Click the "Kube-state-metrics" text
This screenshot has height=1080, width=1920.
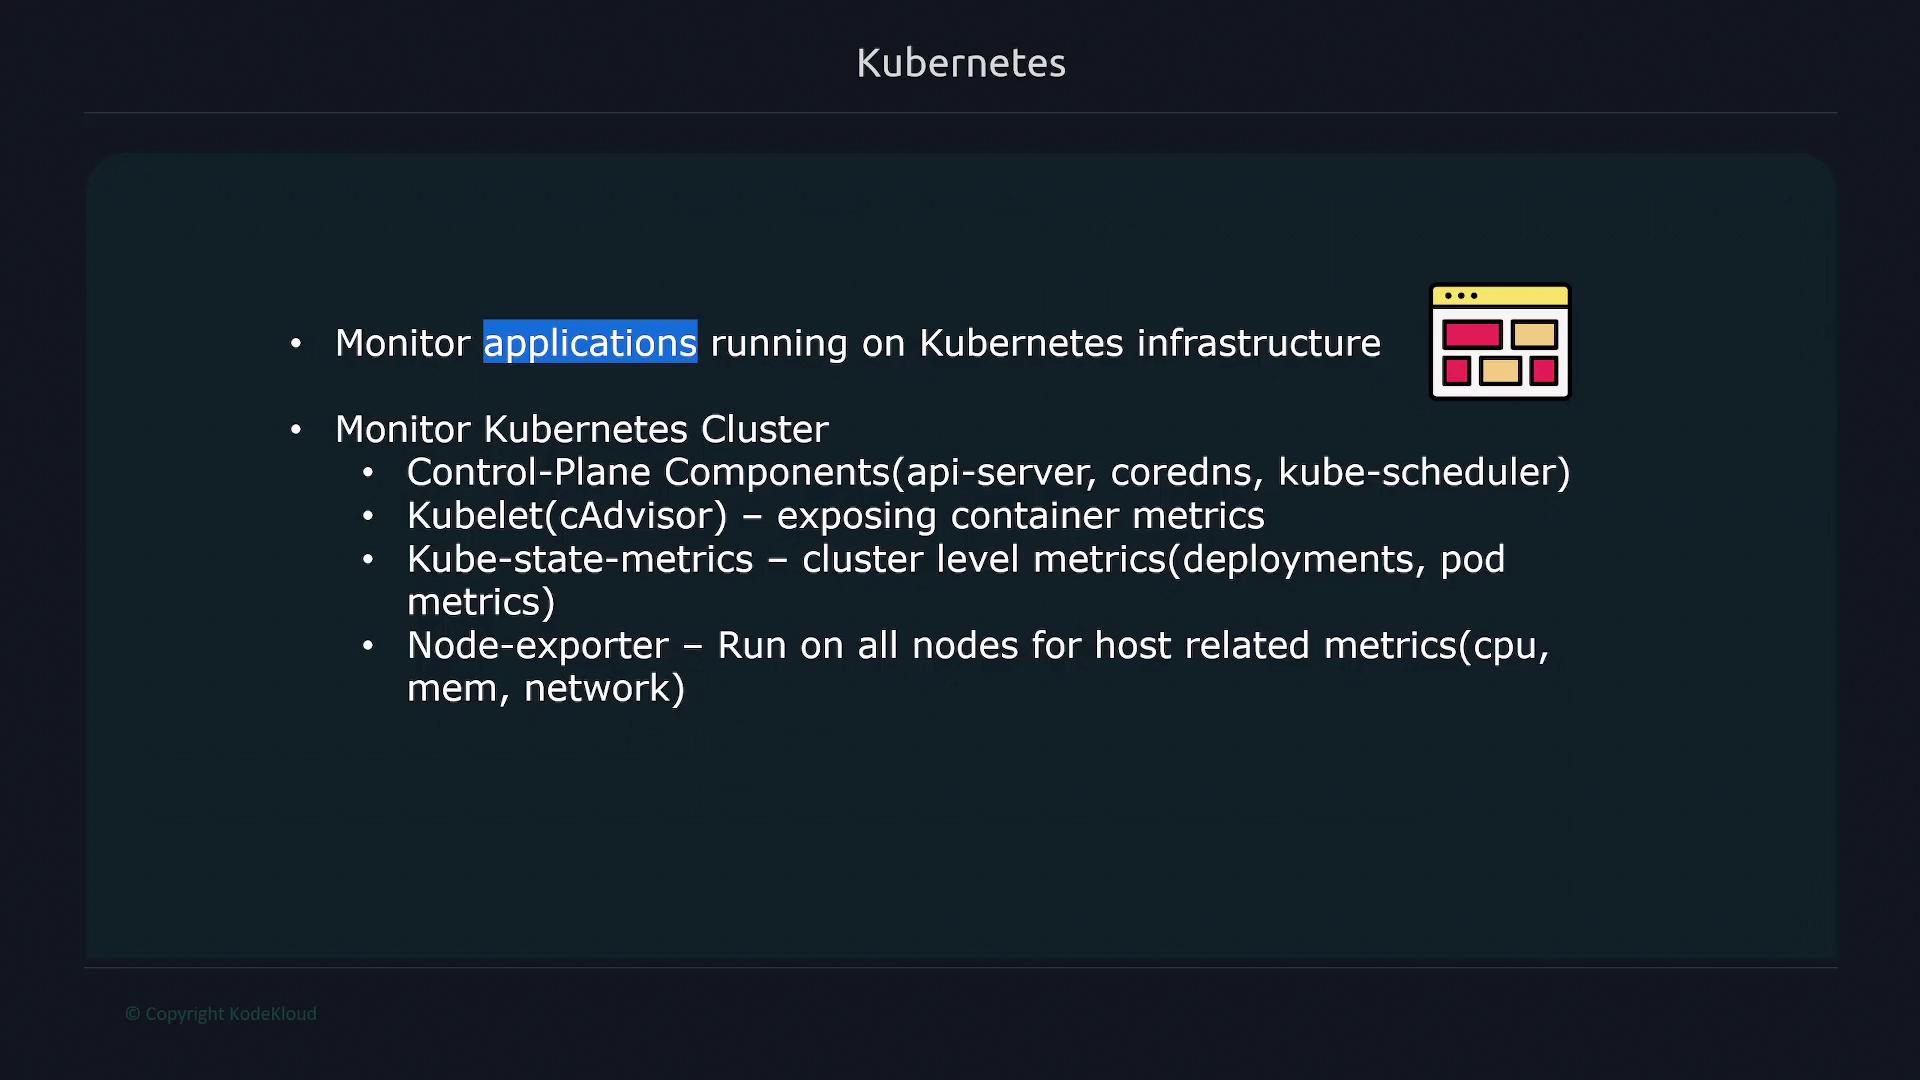(580, 559)
